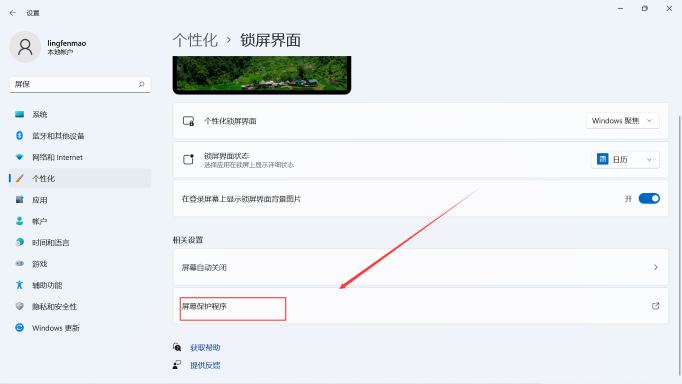This screenshot has height=384, width=682.
Task: Open the Windows 更新 sync icon
Action: pos(20,327)
